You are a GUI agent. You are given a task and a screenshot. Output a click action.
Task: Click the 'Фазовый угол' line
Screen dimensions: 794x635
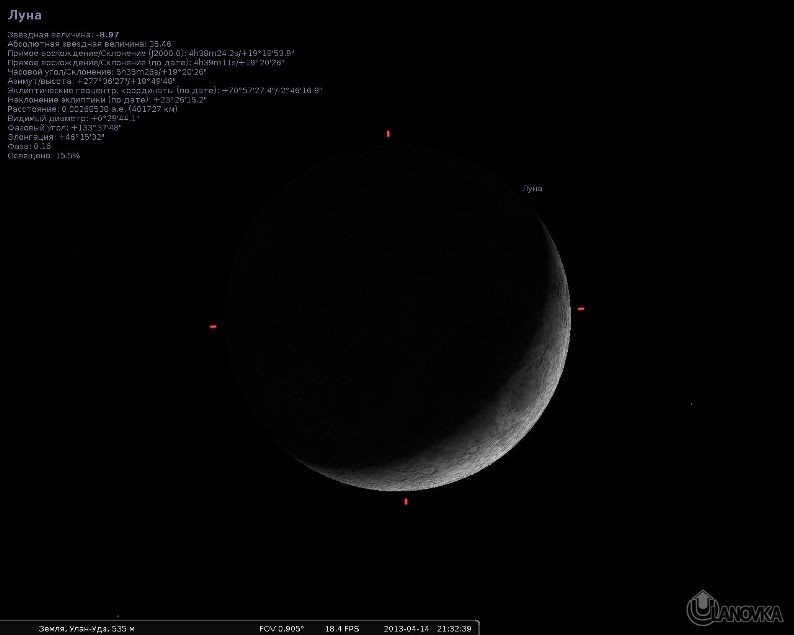pyautogui.click(x=64, y=128)
